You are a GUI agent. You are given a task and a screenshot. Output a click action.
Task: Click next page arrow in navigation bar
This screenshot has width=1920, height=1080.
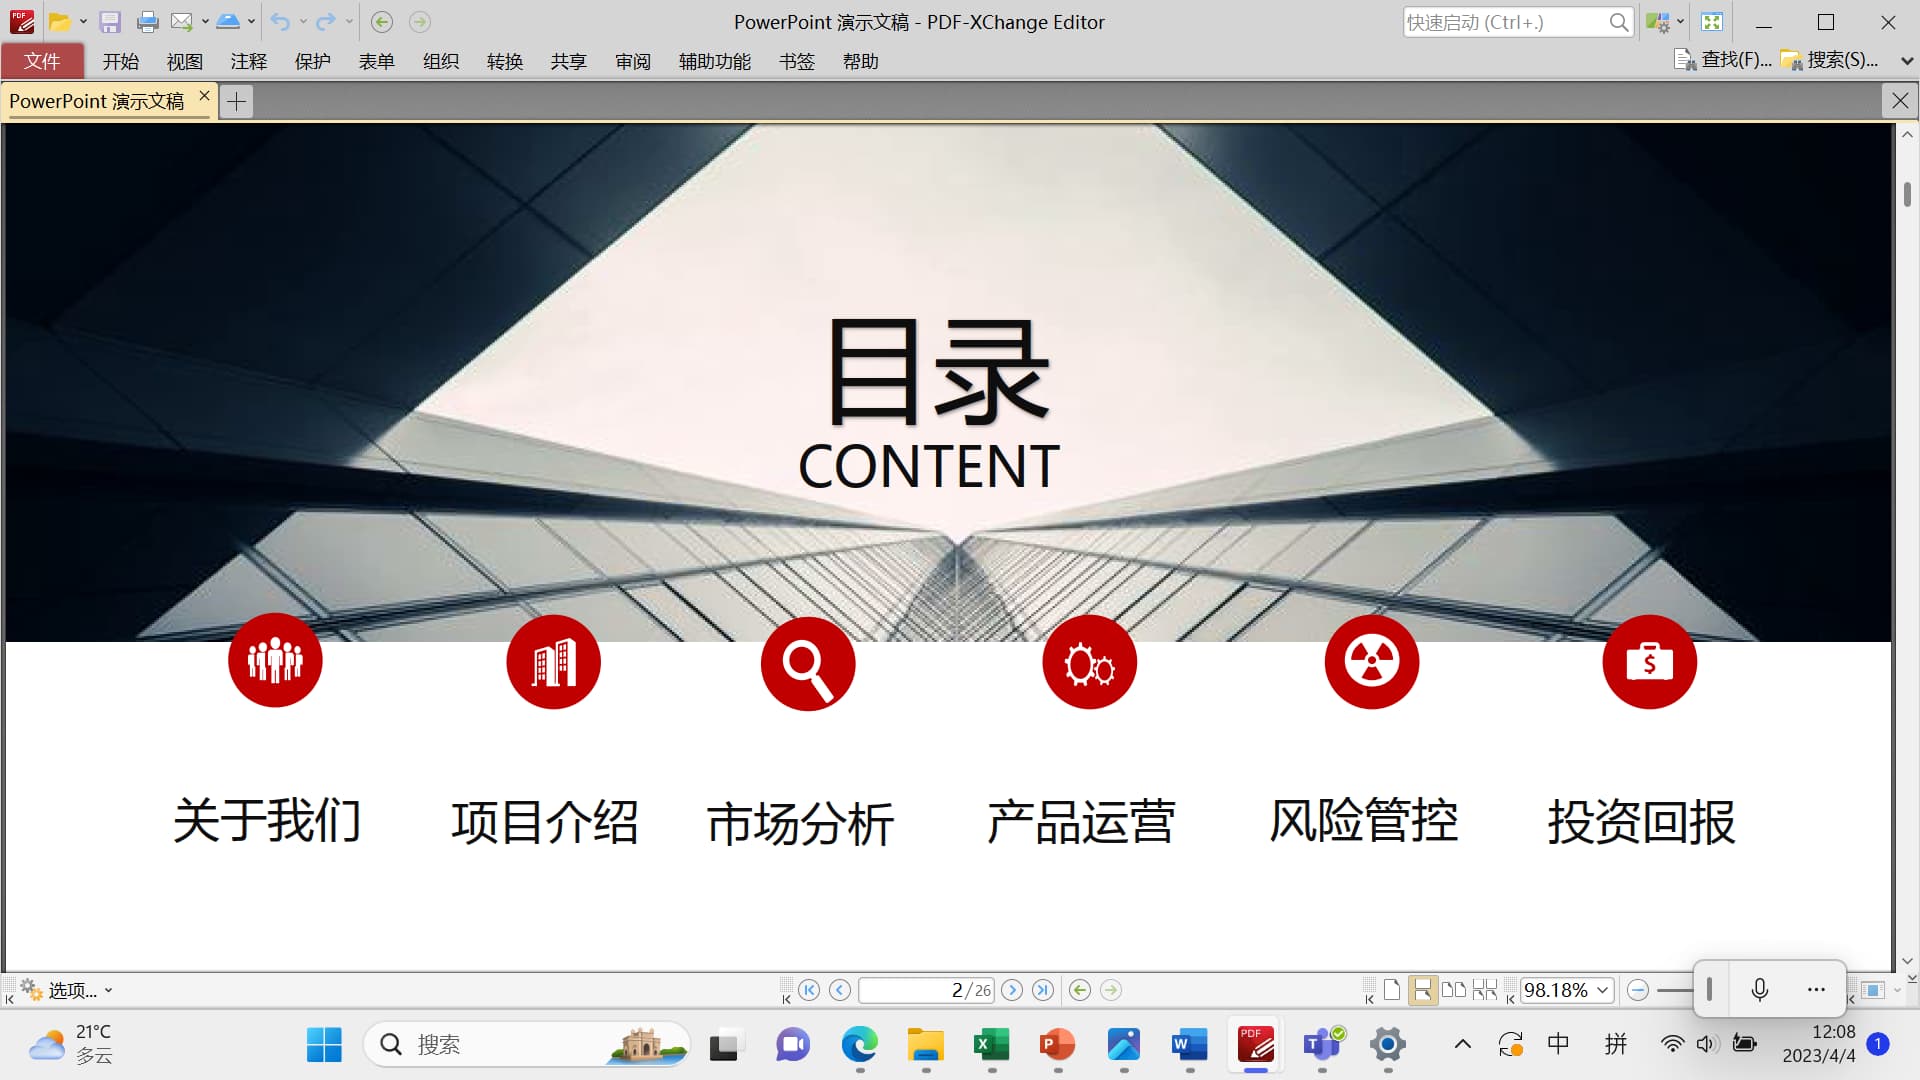tap(1012, 990)
